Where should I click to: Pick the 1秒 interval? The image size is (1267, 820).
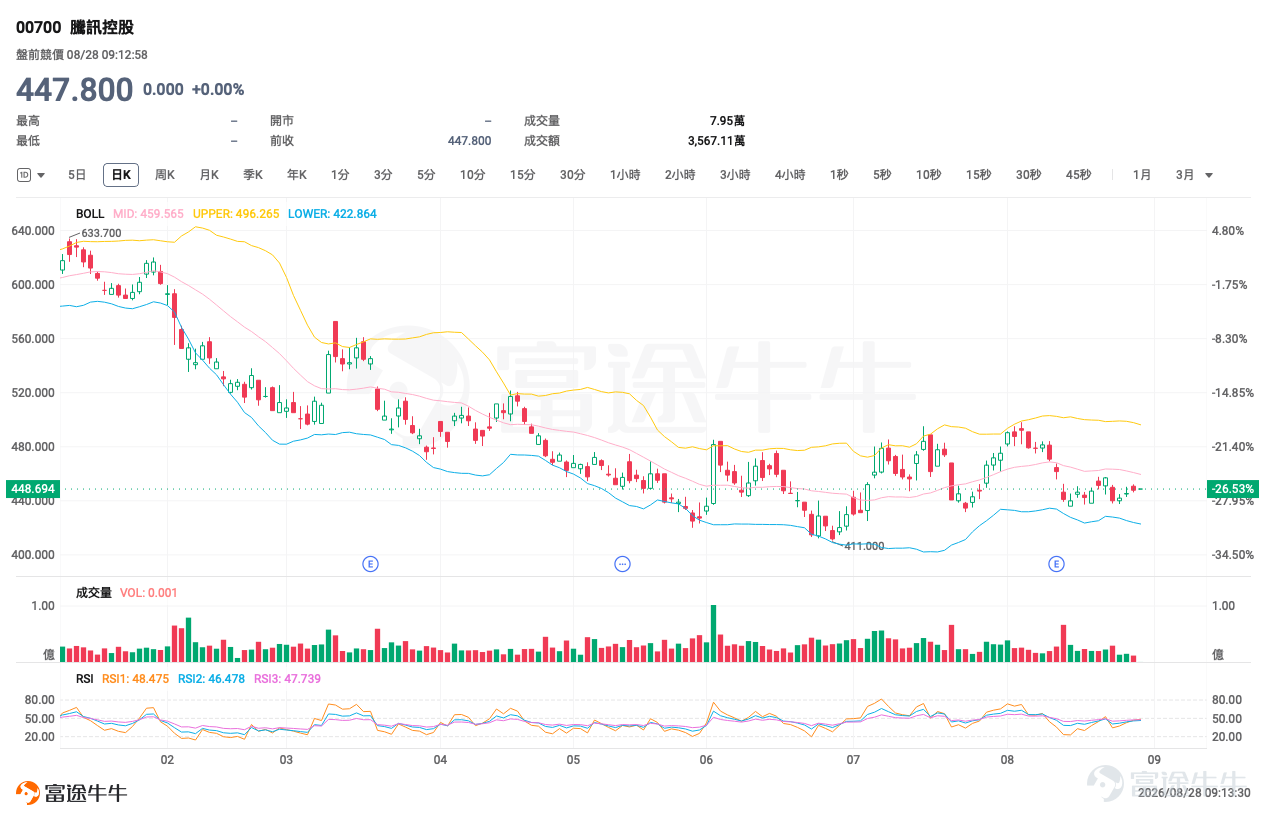(839, 175)
